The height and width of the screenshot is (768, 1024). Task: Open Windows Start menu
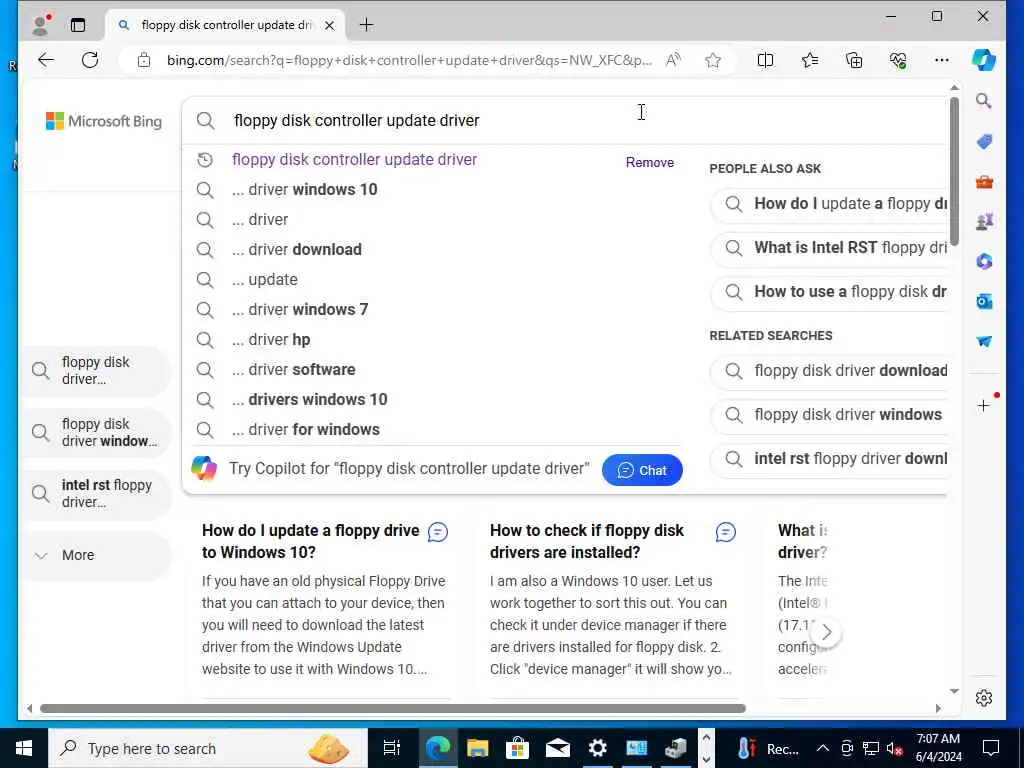pos(24,748)
